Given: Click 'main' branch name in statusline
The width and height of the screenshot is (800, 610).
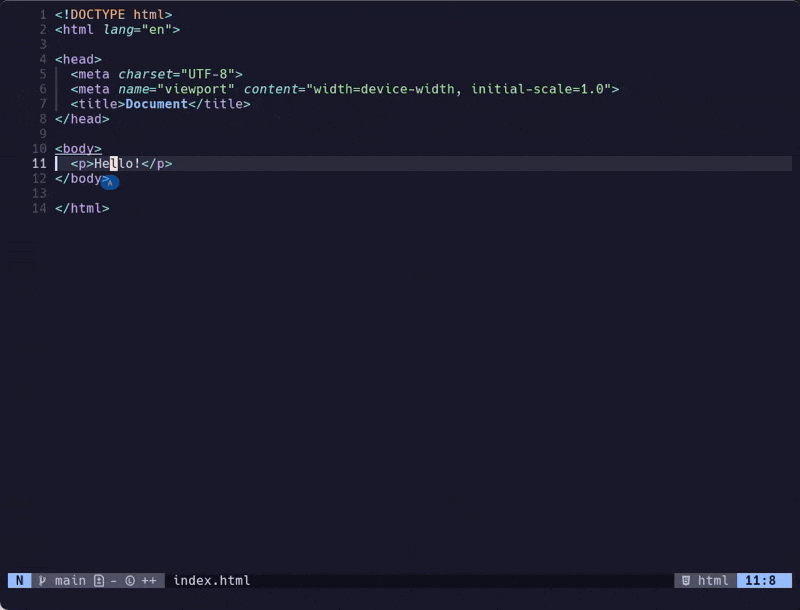Looking at the screenshot, I should pos(70,580).
